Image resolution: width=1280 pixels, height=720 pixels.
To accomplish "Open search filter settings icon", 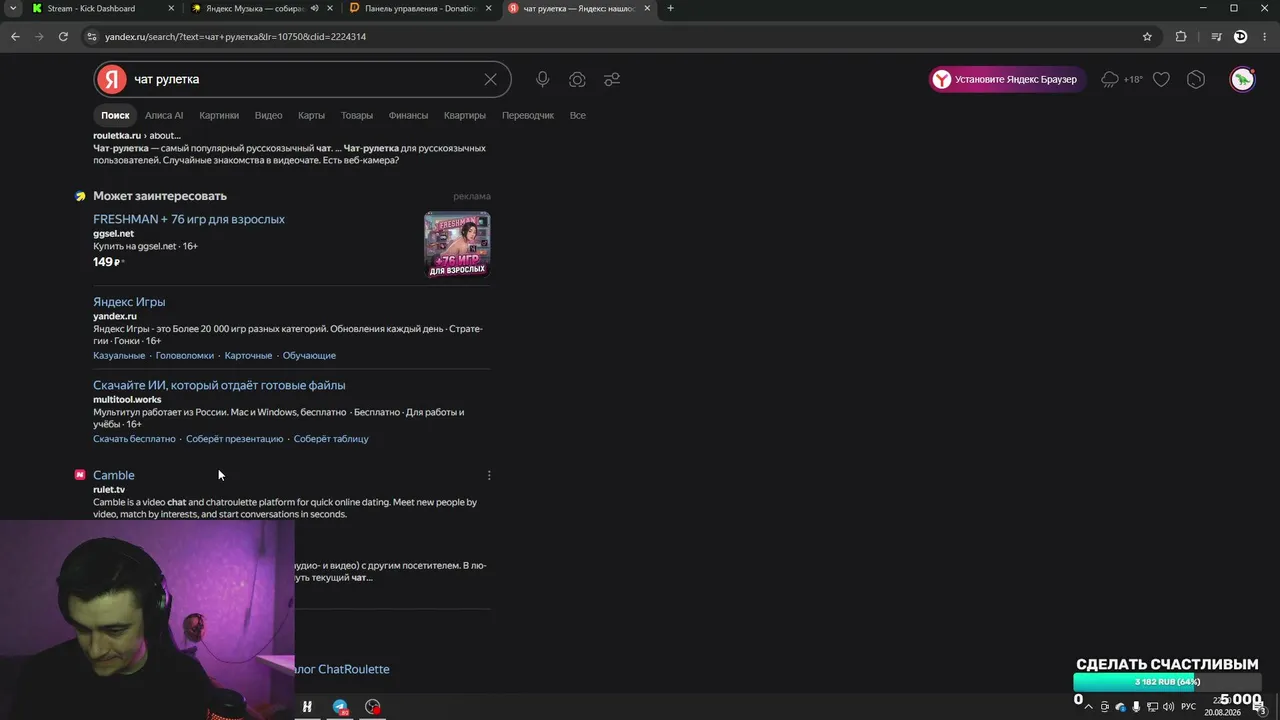I will coord(612,79).
